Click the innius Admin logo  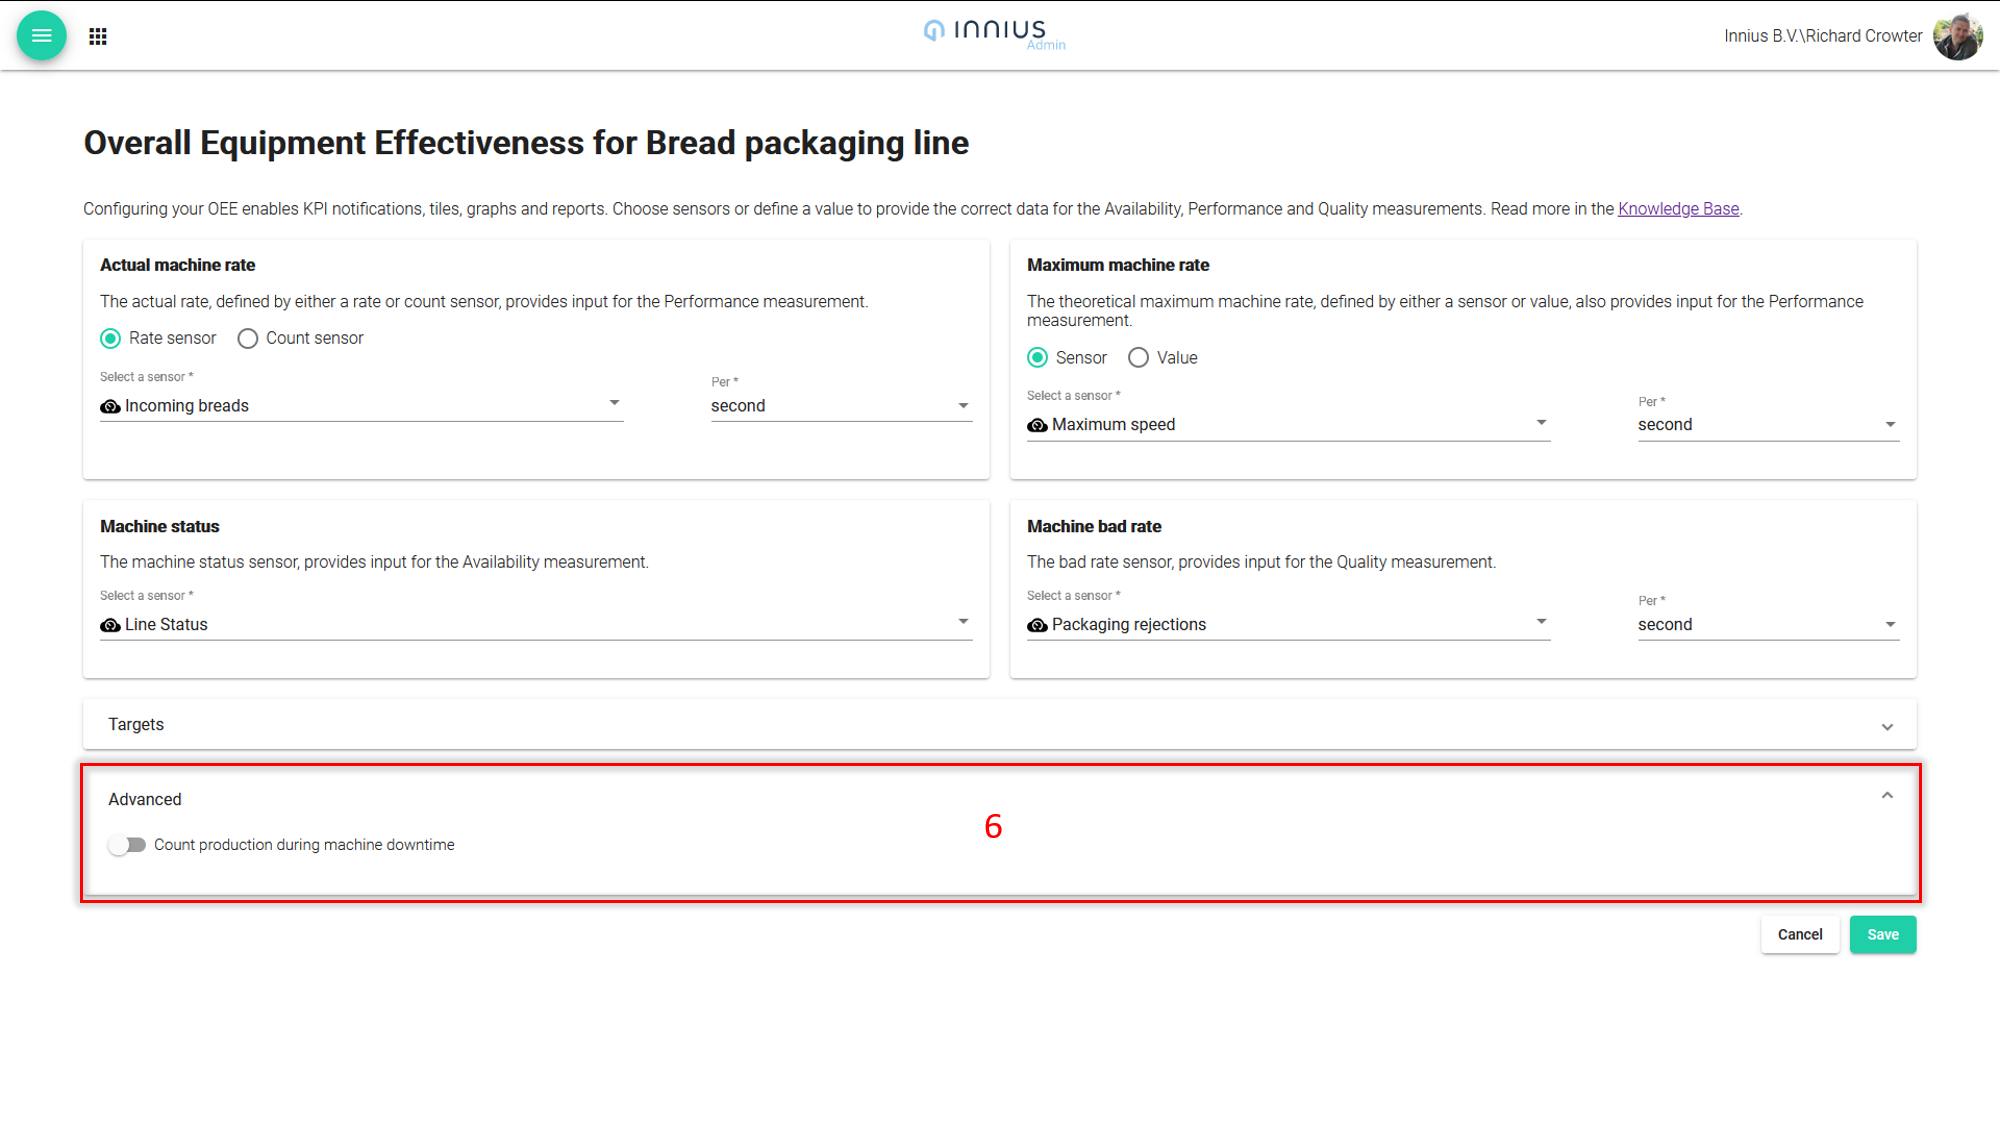(x=994, y=34)
